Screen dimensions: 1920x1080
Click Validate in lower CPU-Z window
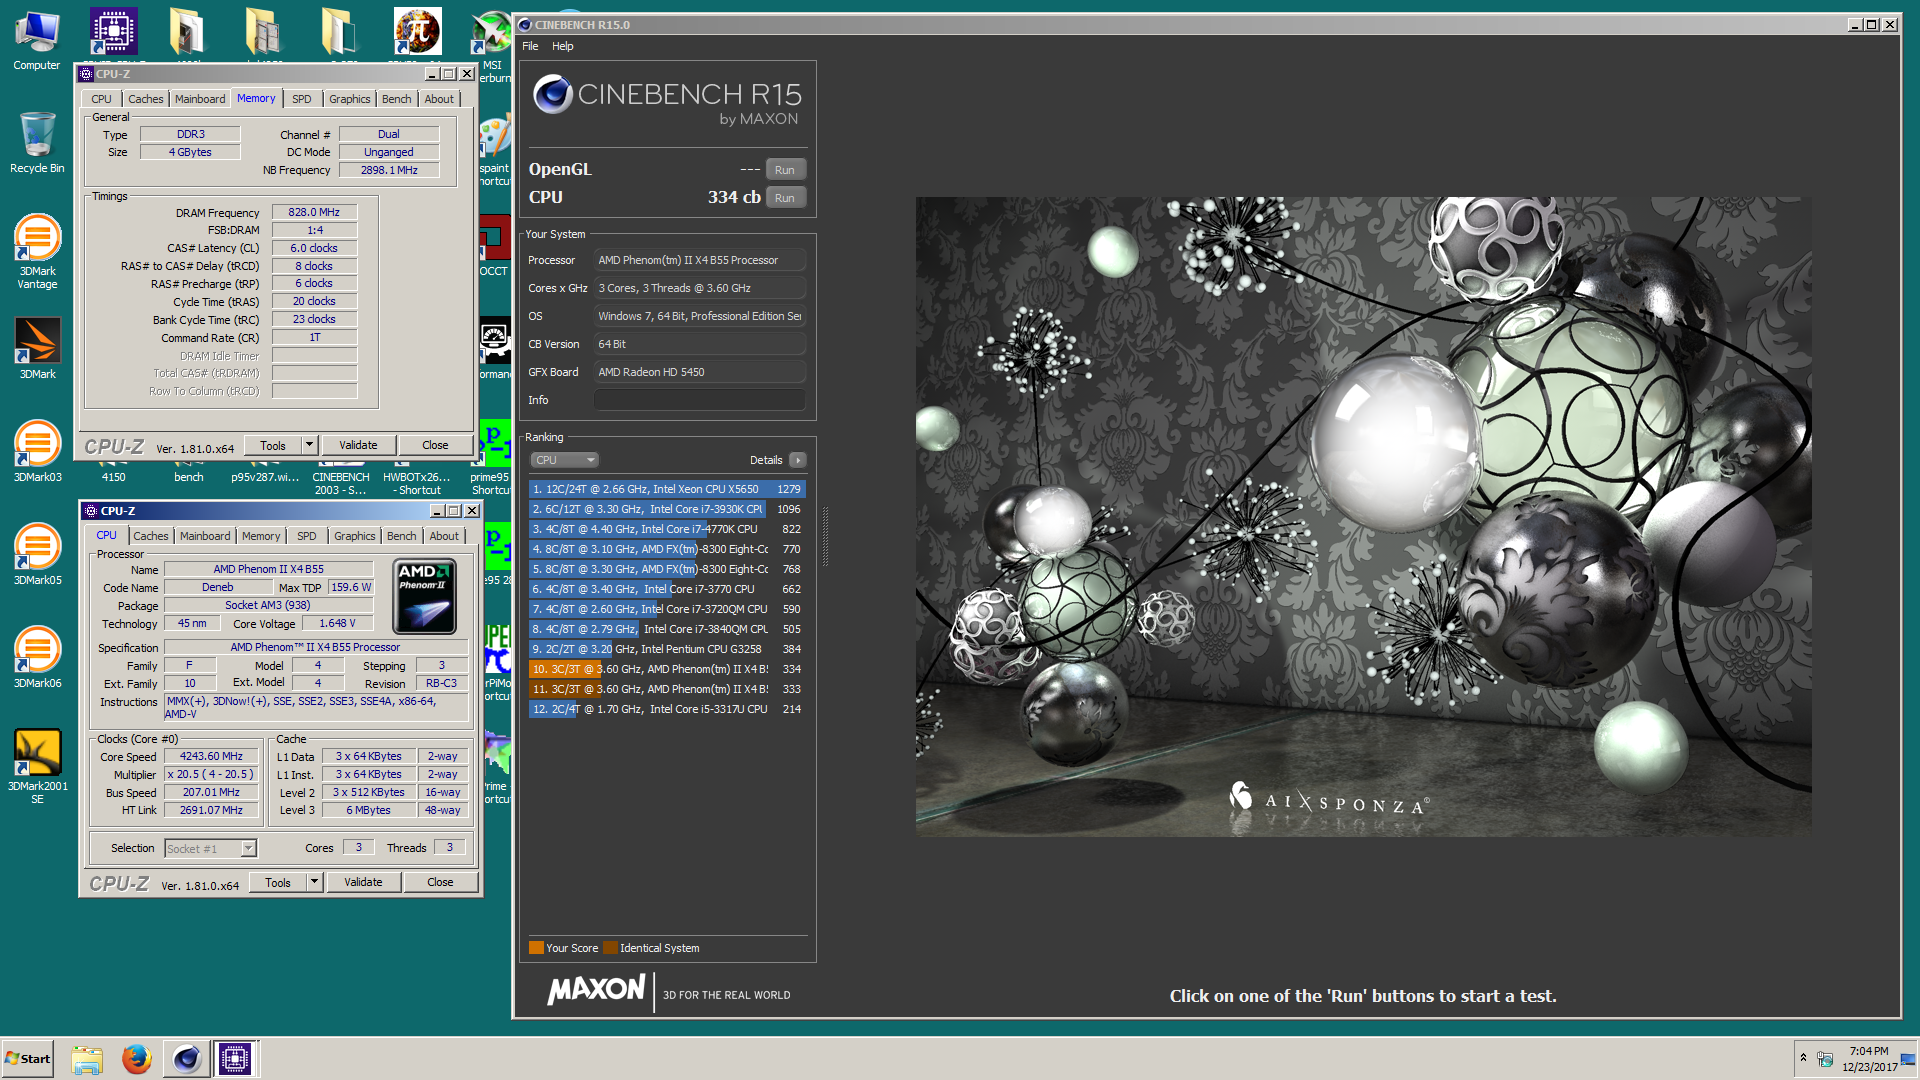click(363, 882)
